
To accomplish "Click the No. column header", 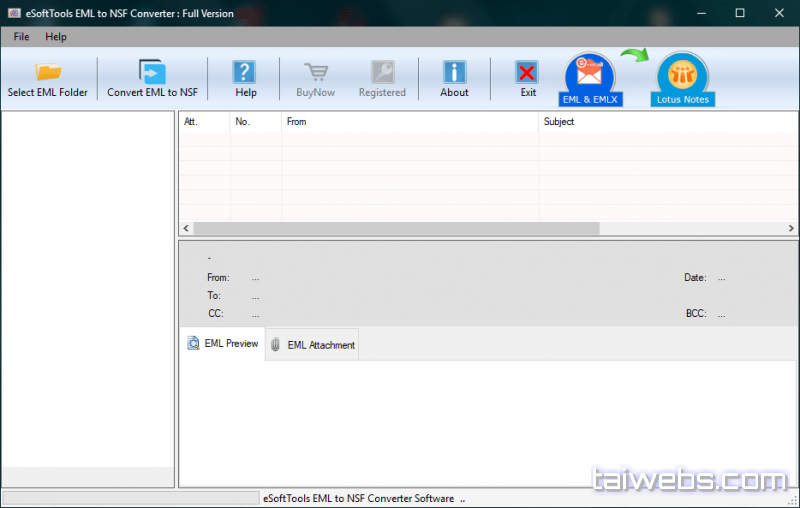I will click(256, 122).
